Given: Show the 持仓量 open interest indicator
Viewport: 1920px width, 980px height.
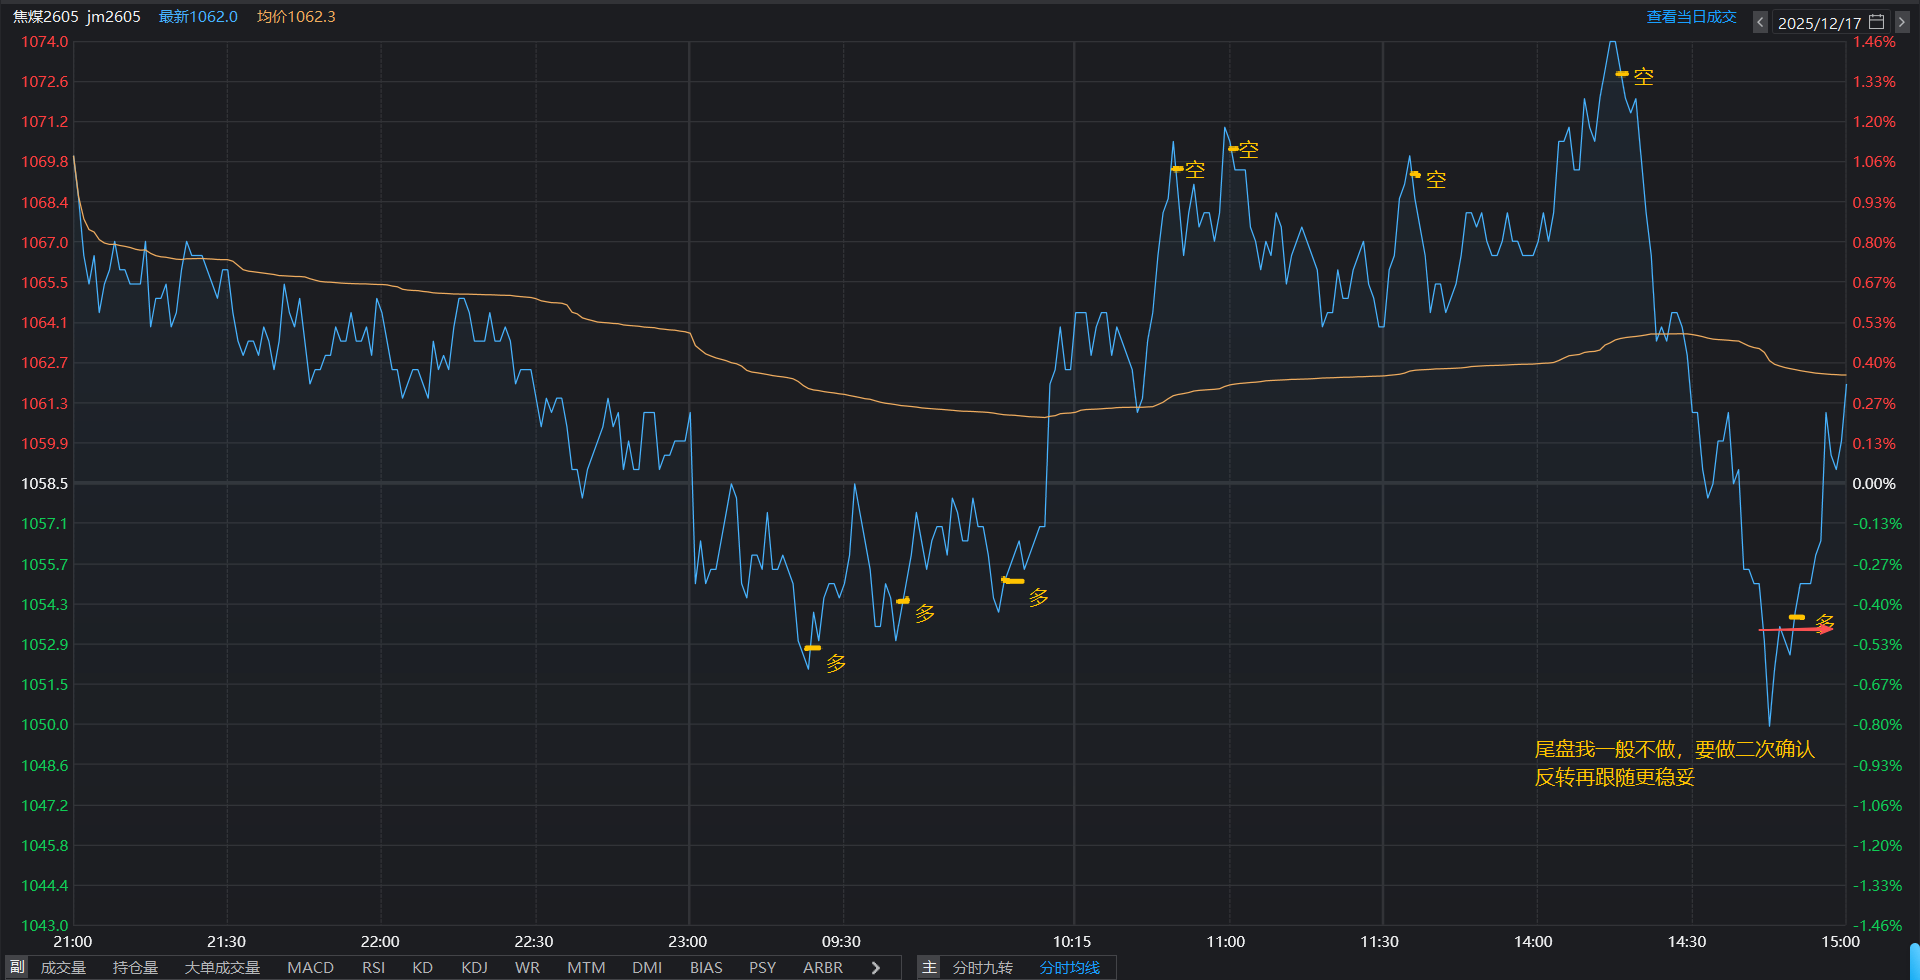Looking at the screenshot, I should (135, 967).
